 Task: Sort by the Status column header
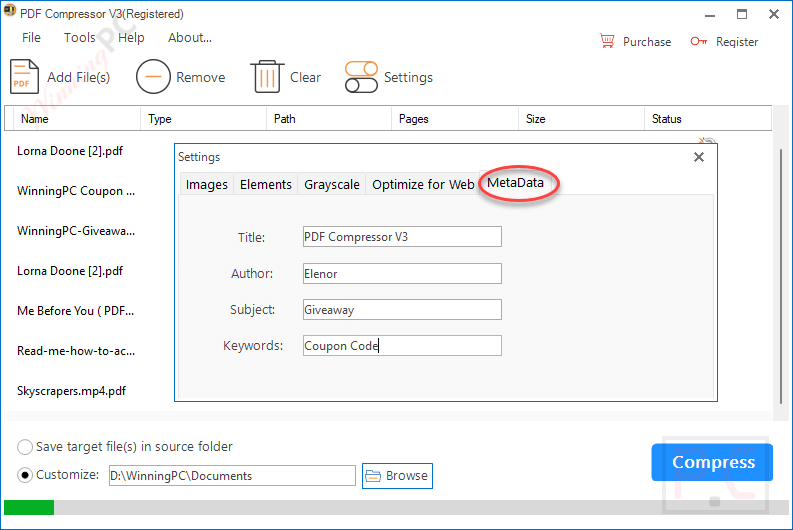(x=708, y=119)
